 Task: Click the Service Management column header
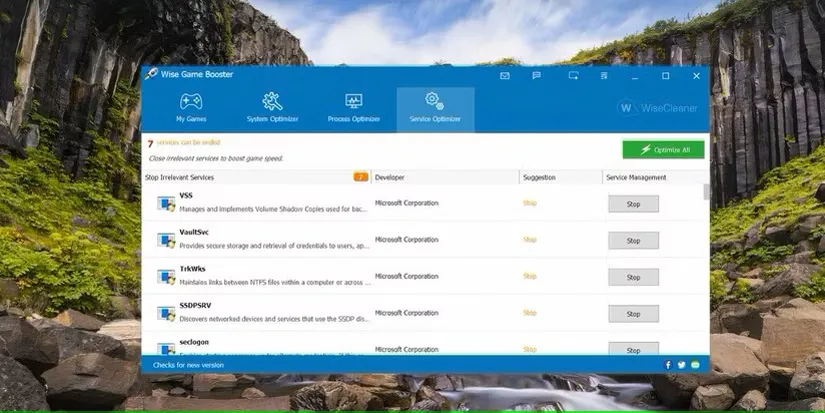point(655,177)
